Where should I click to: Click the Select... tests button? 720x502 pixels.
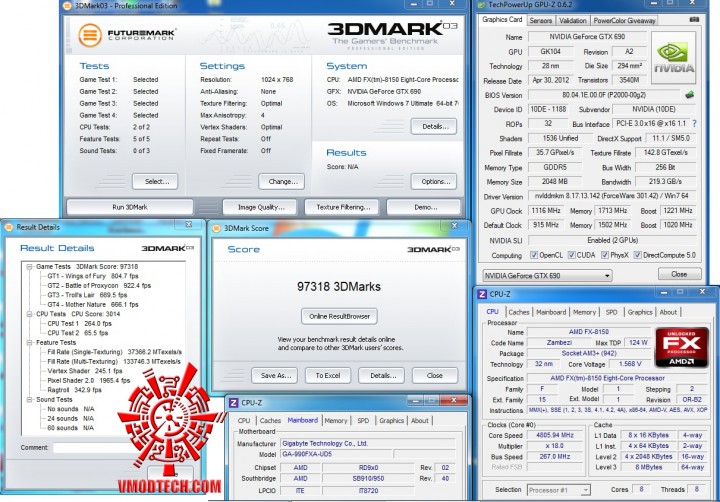[x=155, y=181]
